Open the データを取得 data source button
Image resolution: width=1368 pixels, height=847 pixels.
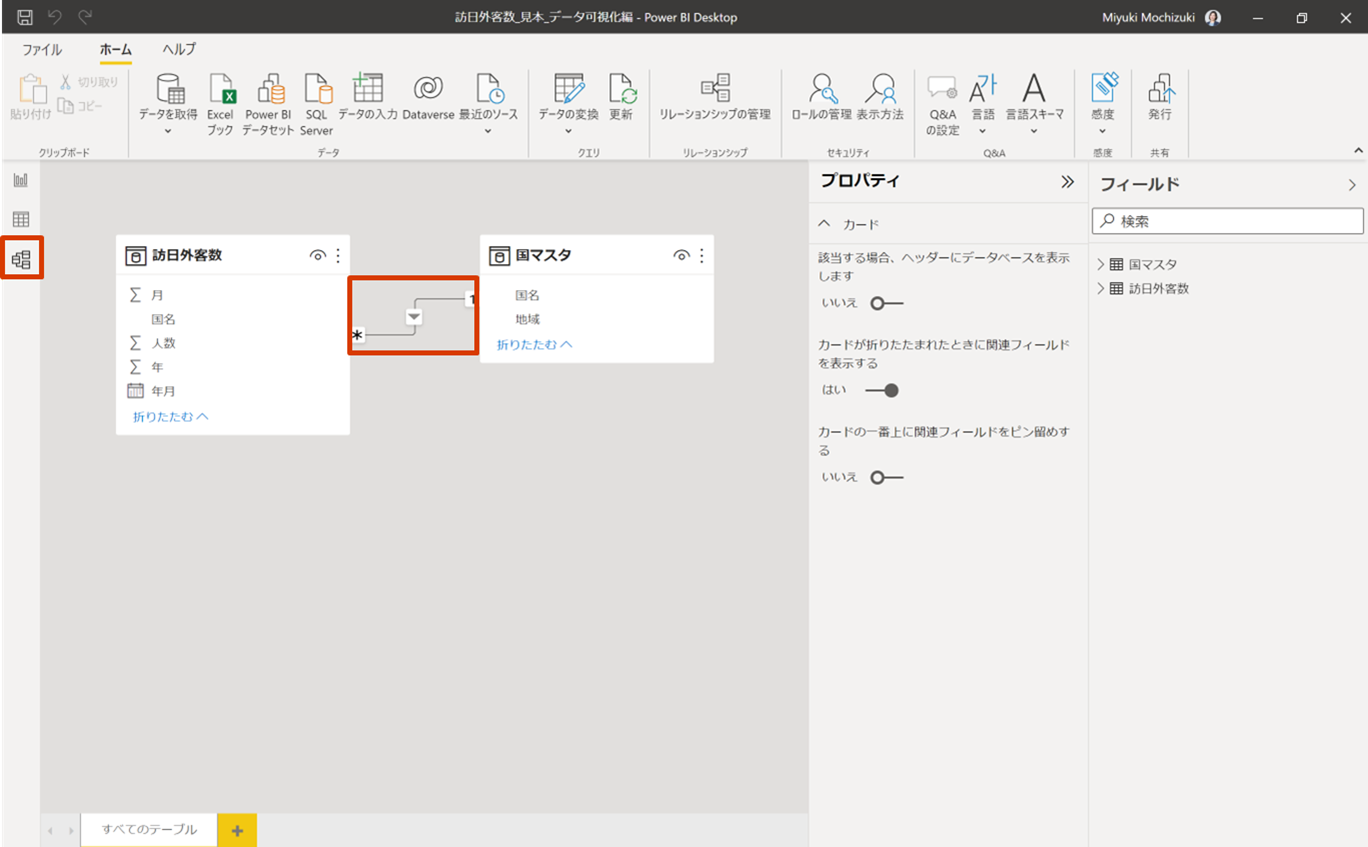(x=168, y=104)
